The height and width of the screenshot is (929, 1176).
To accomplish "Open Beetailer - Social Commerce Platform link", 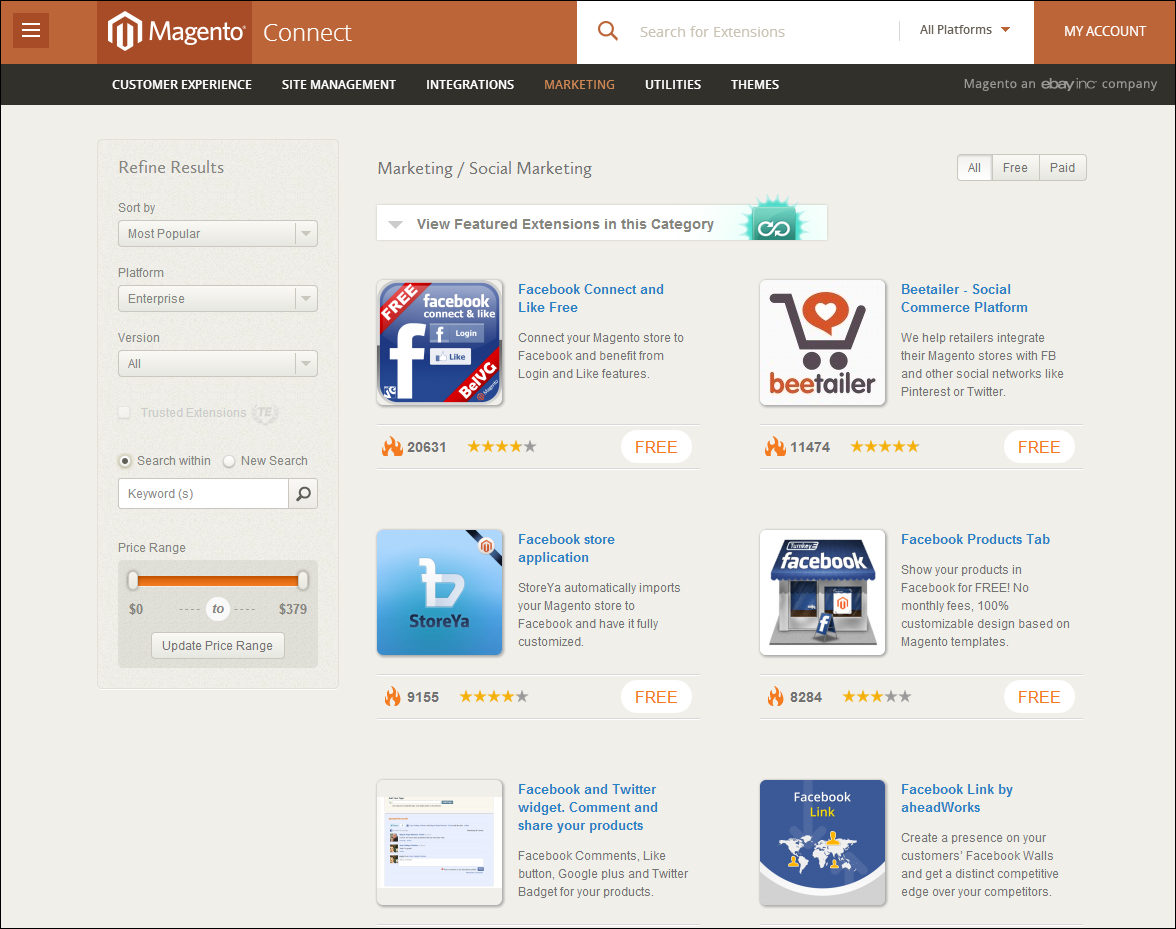I will click(x=964, y=298).
